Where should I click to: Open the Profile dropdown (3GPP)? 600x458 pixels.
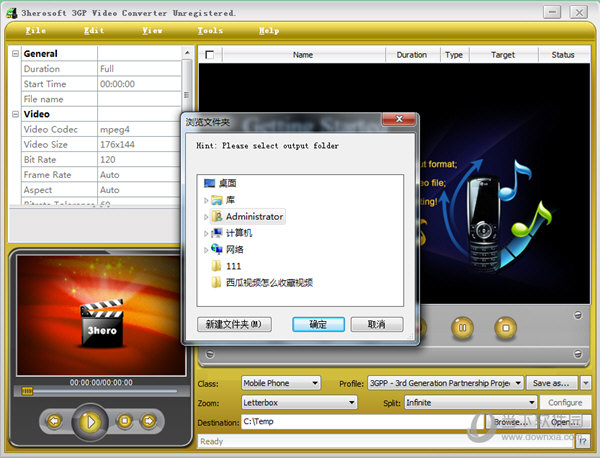point(445,383)
